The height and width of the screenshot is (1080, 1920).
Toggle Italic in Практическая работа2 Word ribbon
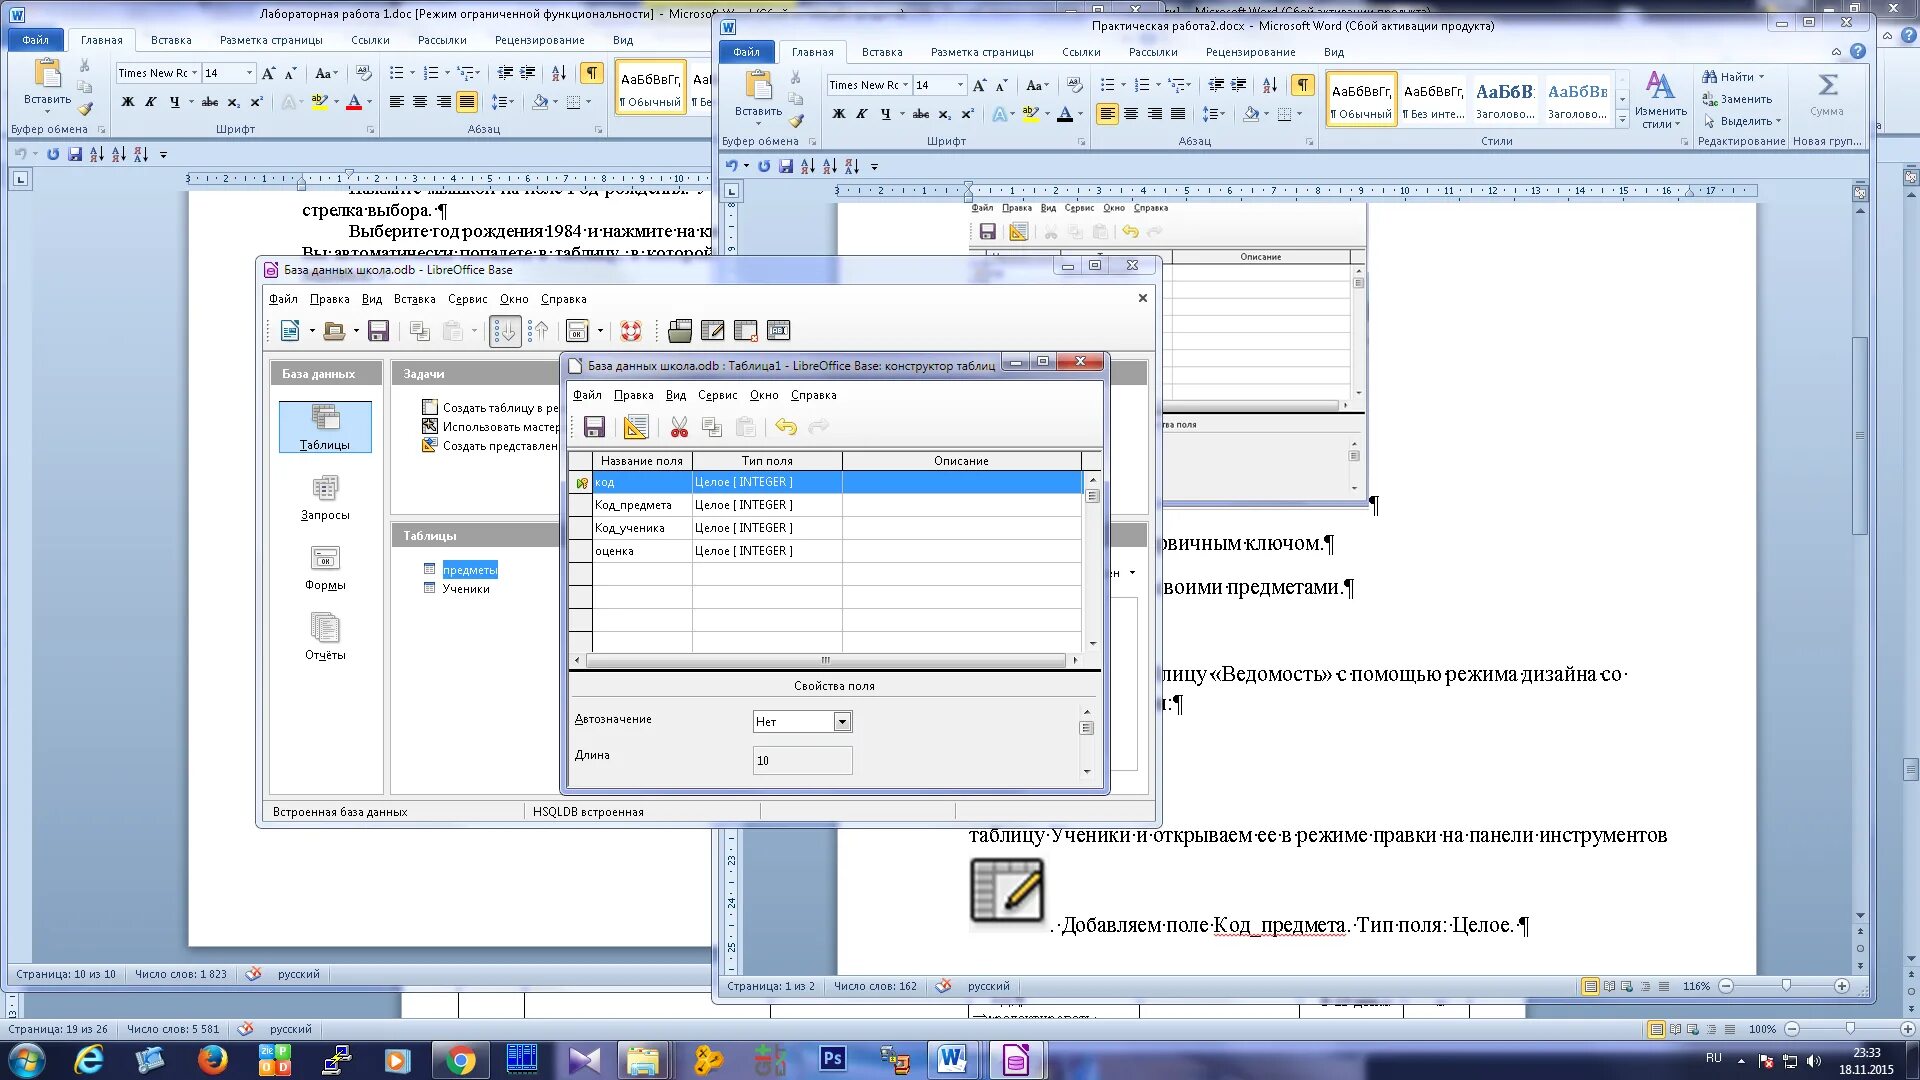862,114
